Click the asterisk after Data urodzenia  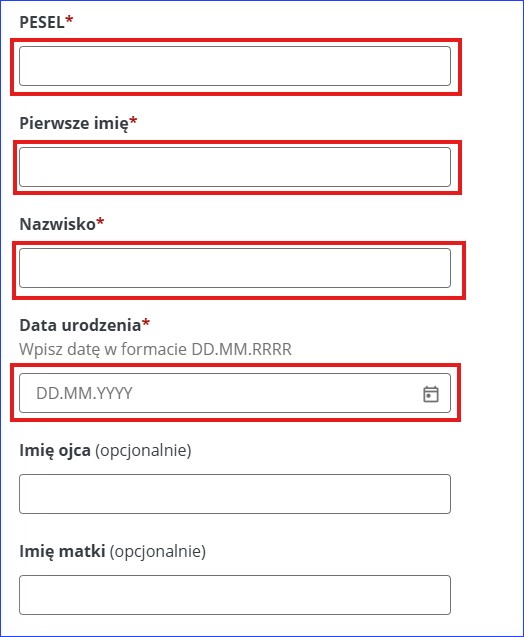[x=146, y=323]
